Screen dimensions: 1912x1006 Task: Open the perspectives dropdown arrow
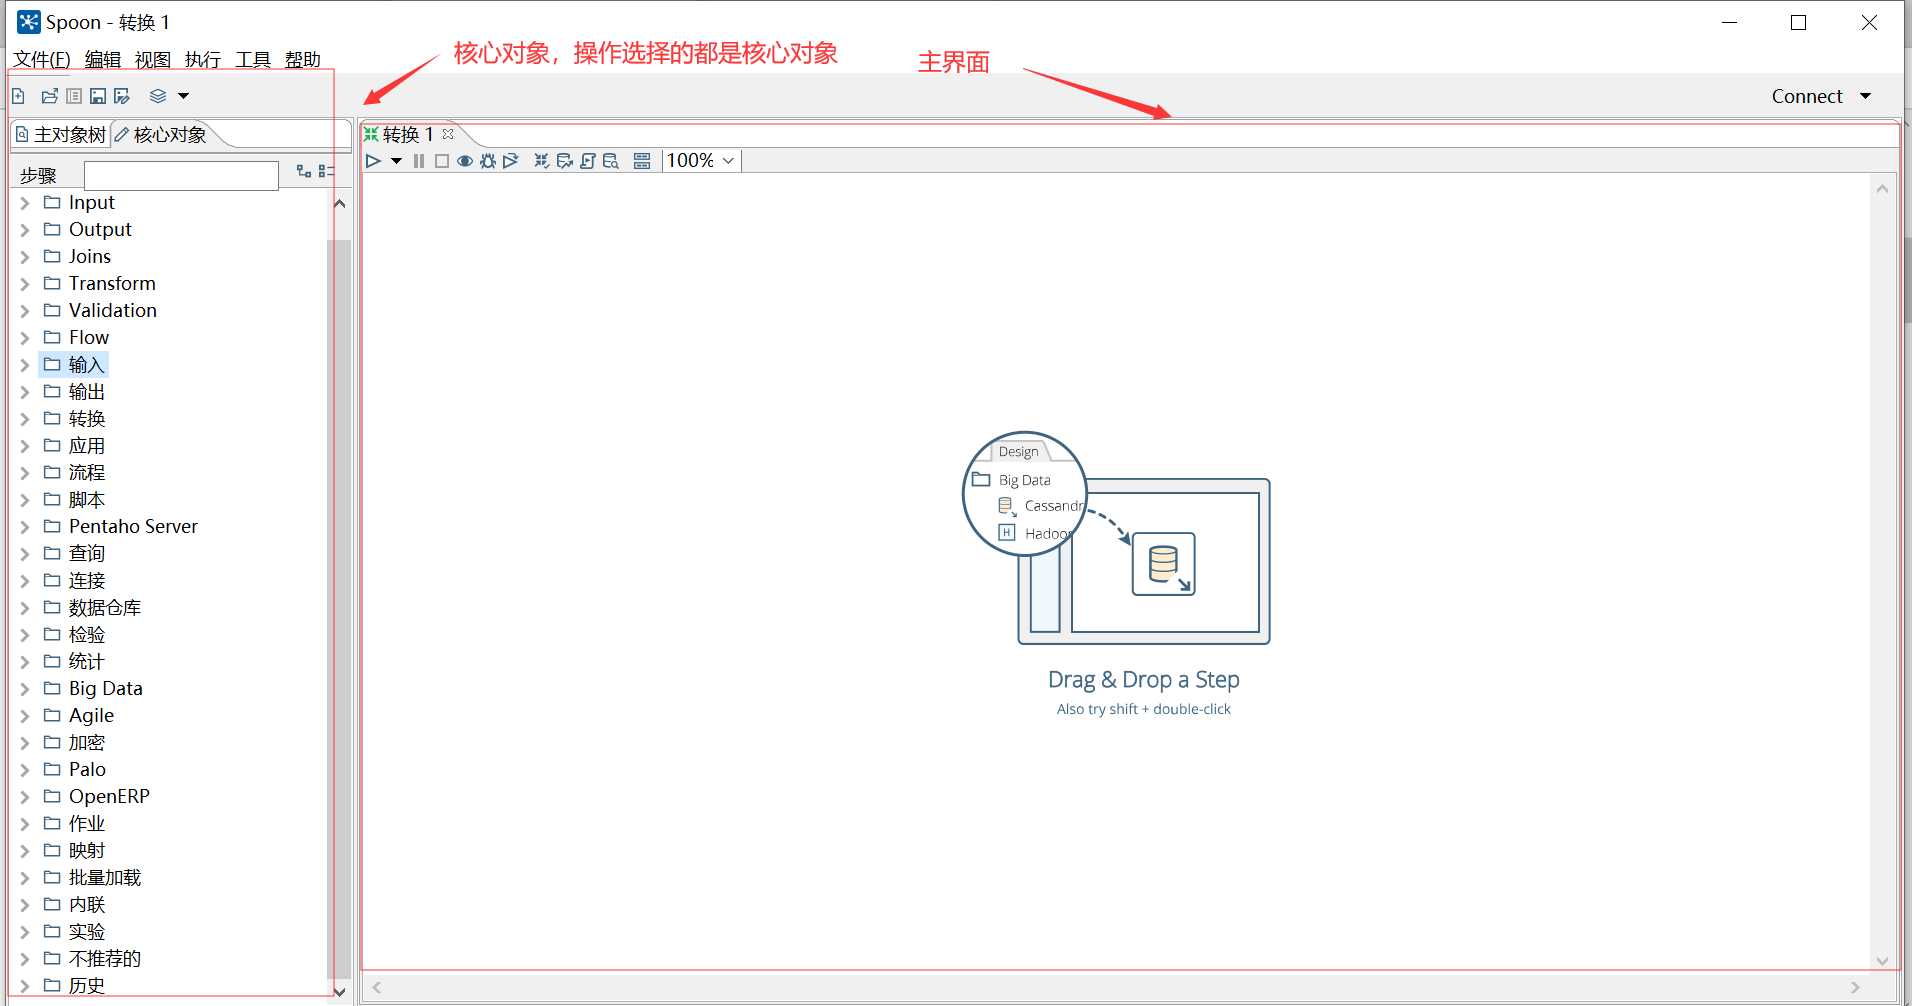tap(183, 96)
